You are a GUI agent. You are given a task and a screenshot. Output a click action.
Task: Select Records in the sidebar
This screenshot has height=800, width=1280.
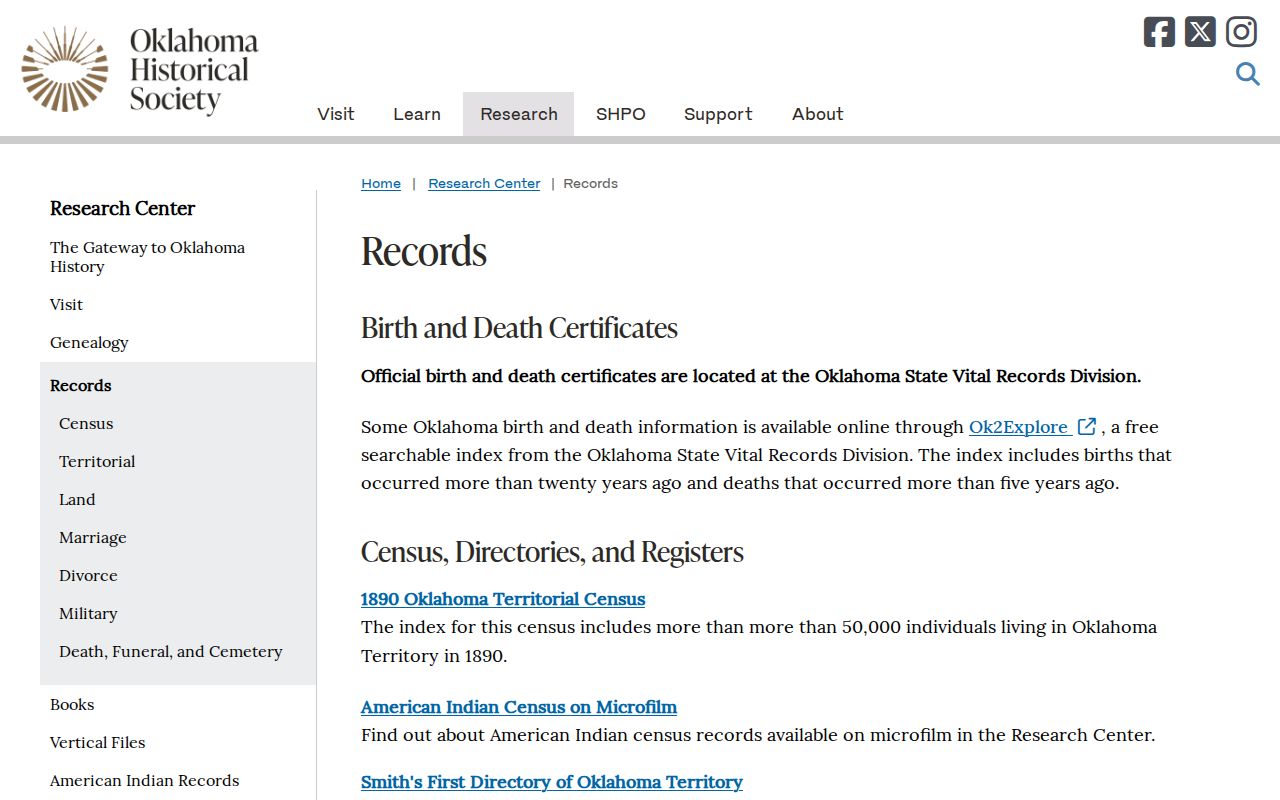(81, 385)
